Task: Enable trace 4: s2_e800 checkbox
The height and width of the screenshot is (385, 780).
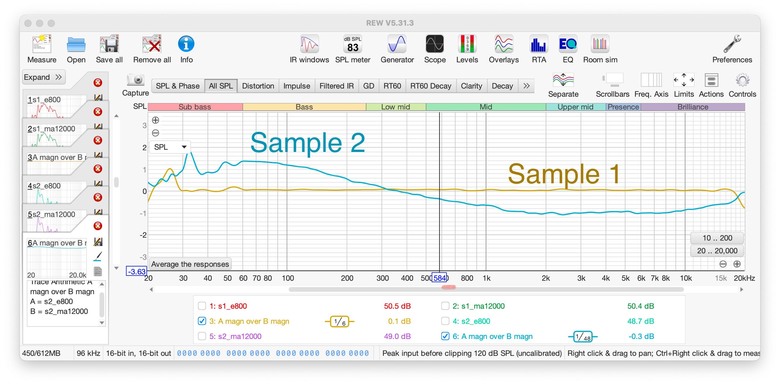Action: (445, 321)
